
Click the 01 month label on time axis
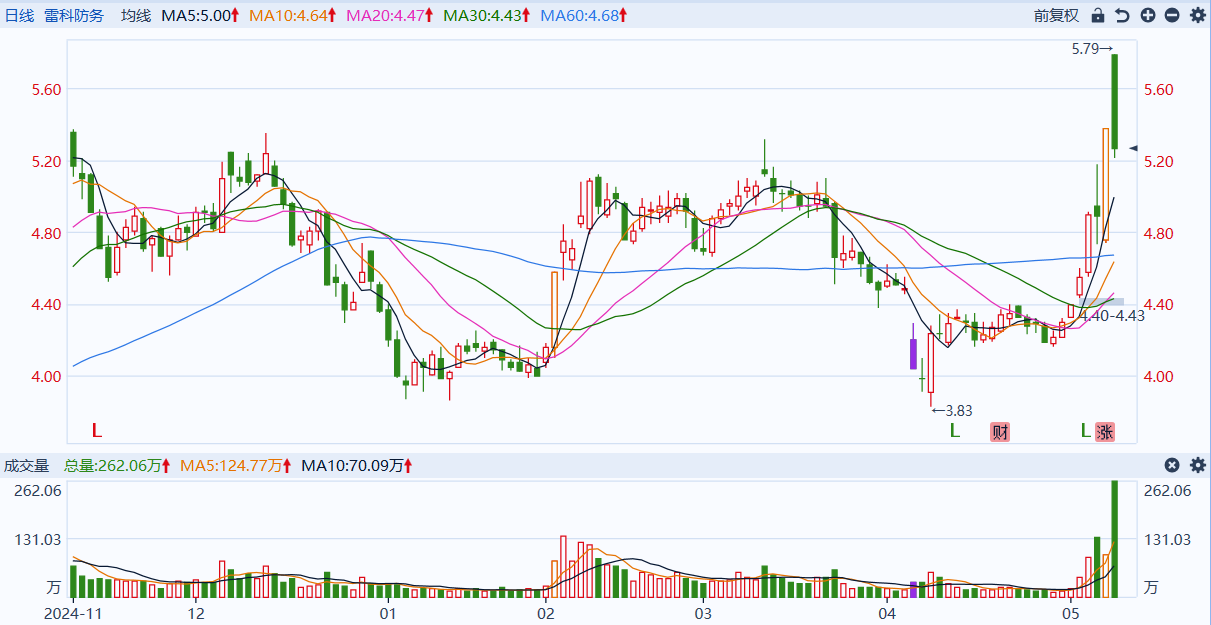tap(387, 612)
